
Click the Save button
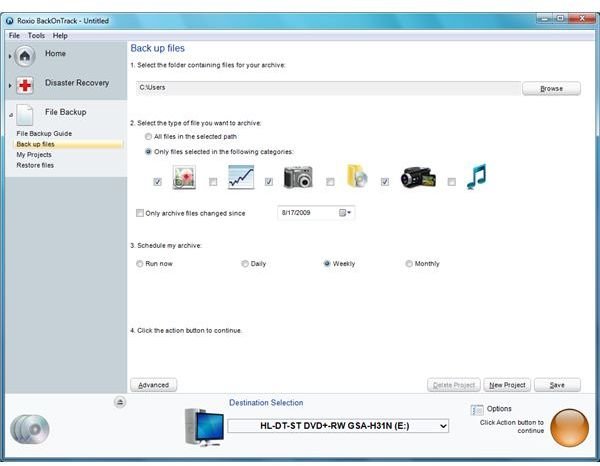[x=557, y=385]
